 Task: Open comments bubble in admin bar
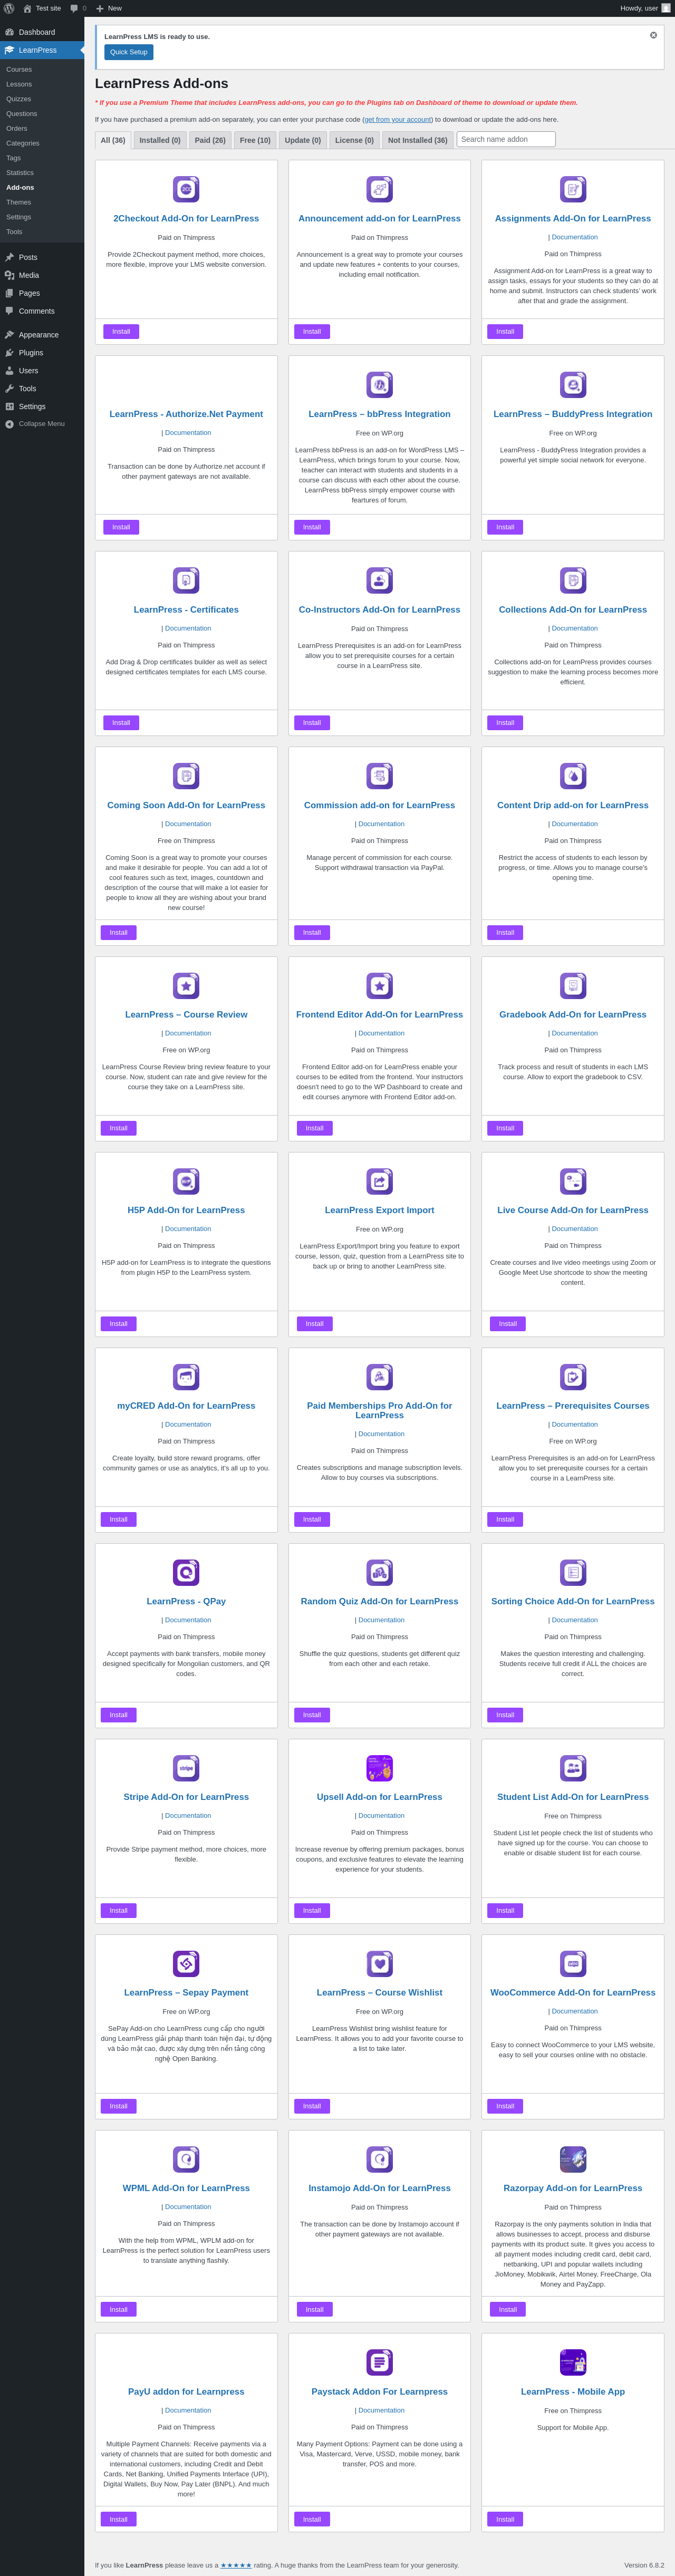(x=78, y=8)
